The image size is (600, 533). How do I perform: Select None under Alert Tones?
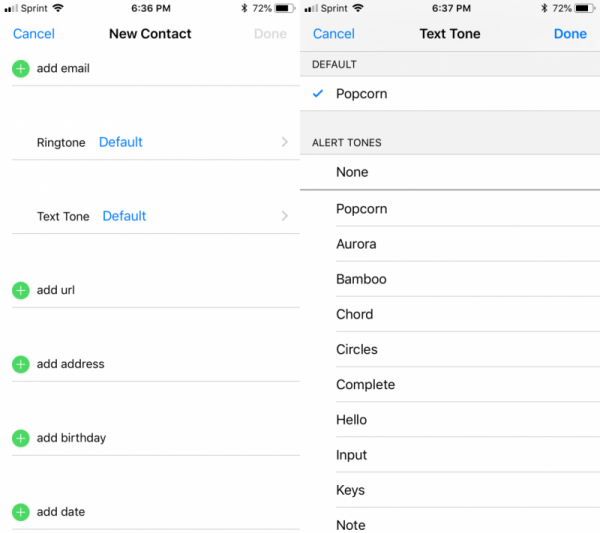click(x=352, y=172)
